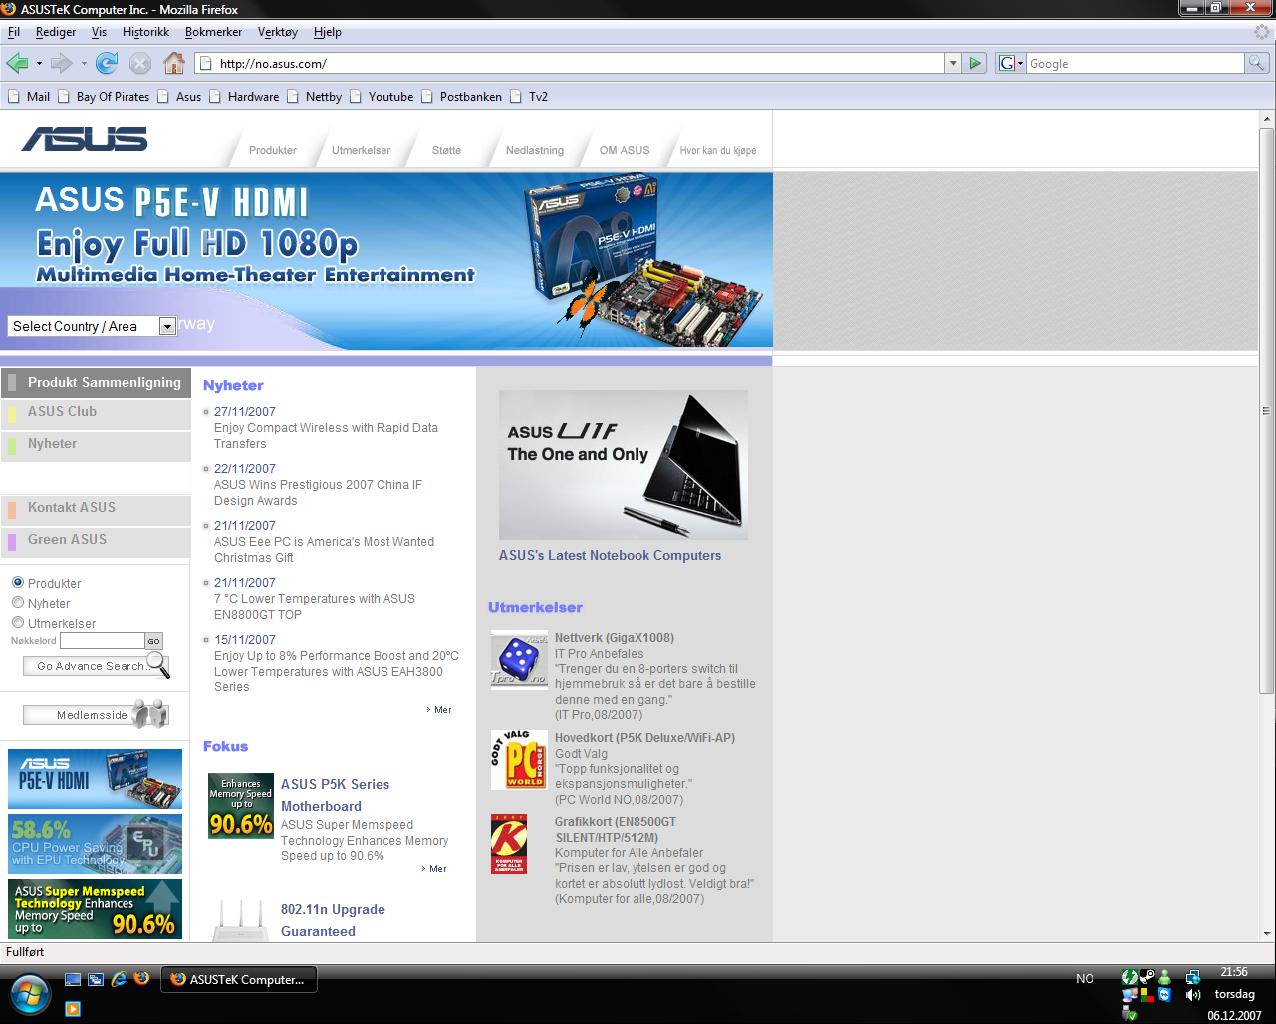Click the ASUS logo
This screenshot has width=1276, height=1024.
pos(84,139)
